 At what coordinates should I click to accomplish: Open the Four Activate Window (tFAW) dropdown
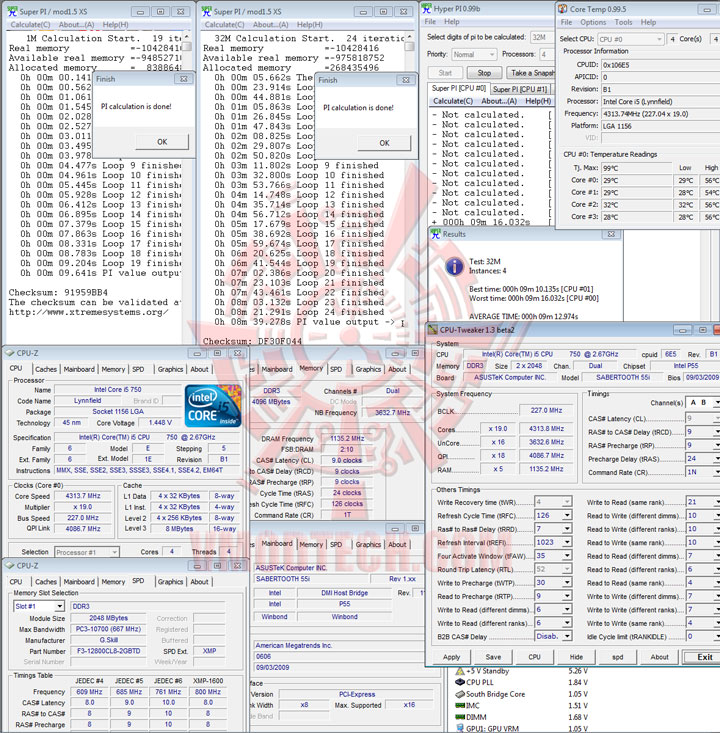pos(567,555)
